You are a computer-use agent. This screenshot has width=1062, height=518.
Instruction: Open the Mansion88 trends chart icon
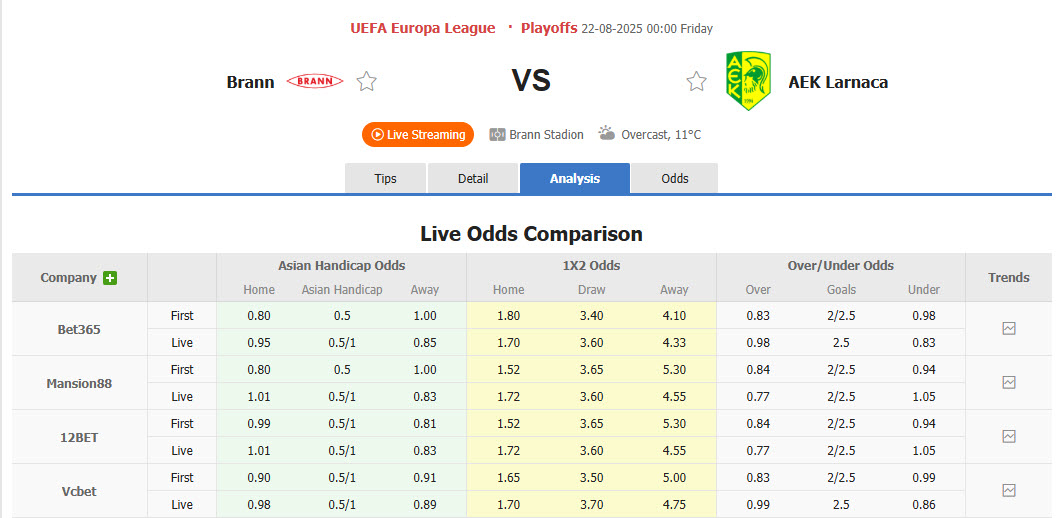[1008, 382]
